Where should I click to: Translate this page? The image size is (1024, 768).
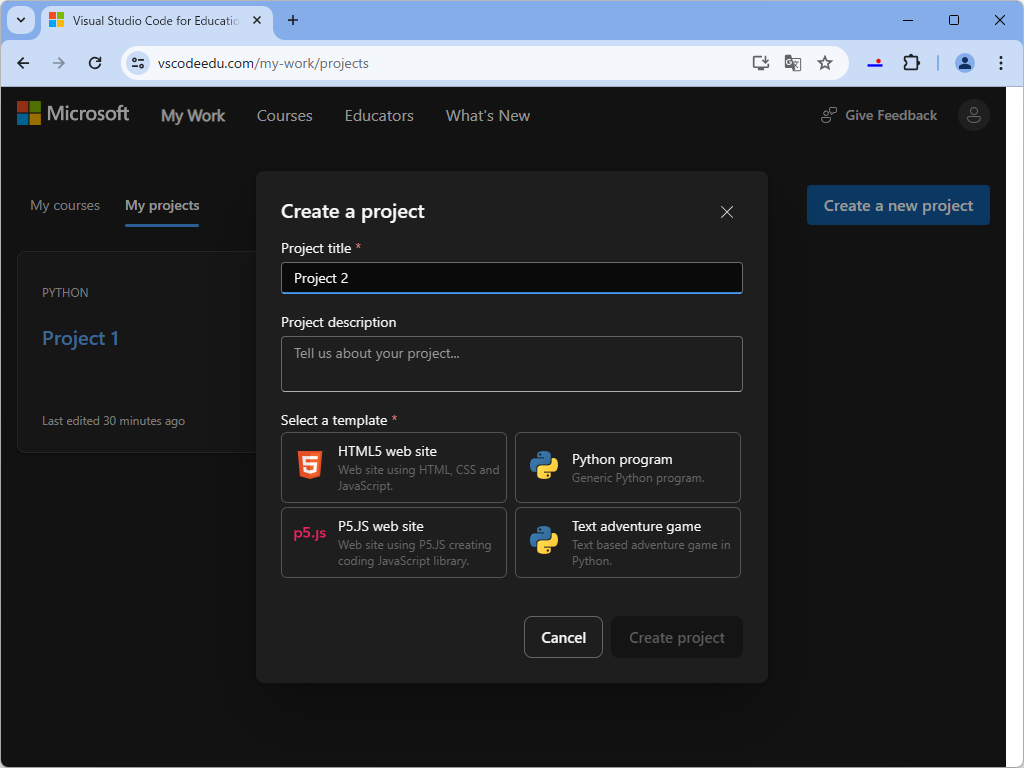793,63
